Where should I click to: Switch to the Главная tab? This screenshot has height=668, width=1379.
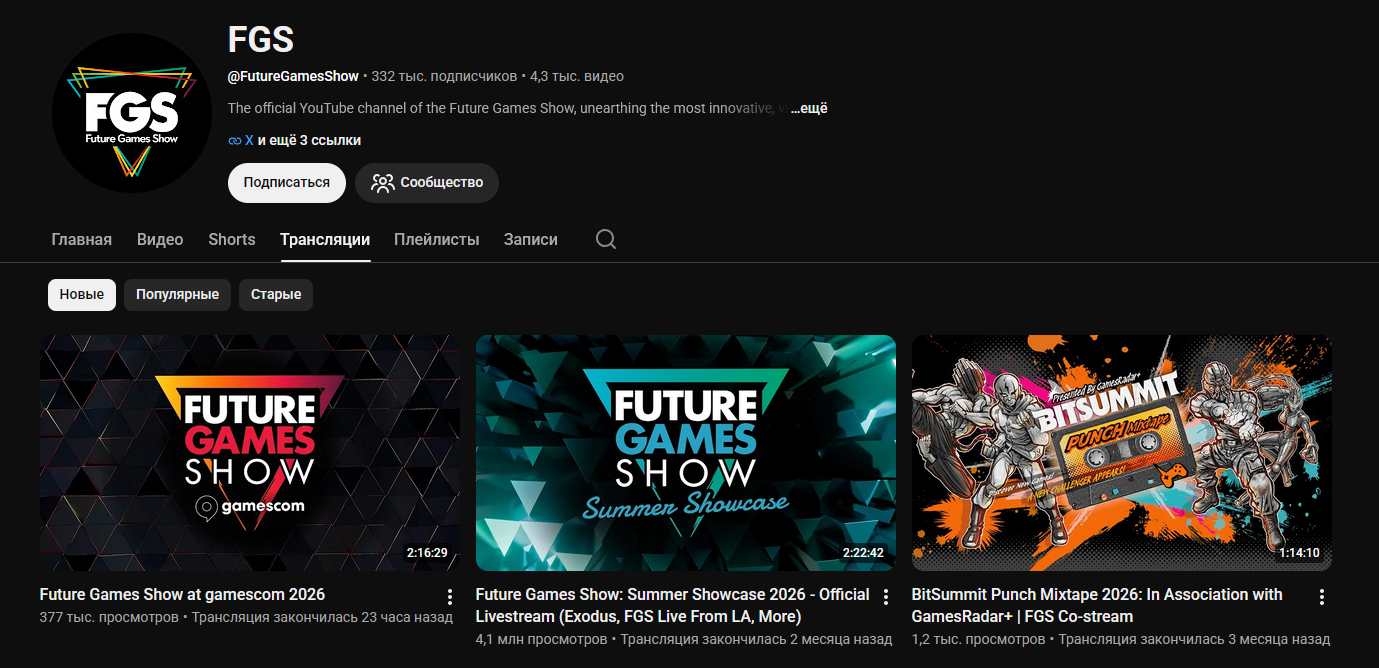pyautogui.click(x=82, y=240)
